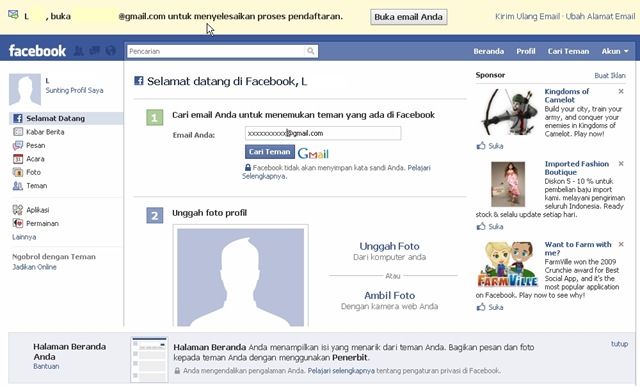Open messages icon in header

pyautogui.click(x=95, y=51)
